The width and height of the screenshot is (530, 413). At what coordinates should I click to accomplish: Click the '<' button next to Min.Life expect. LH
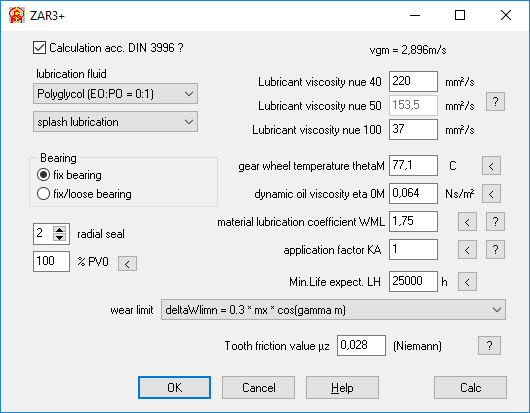pos(467,282)
